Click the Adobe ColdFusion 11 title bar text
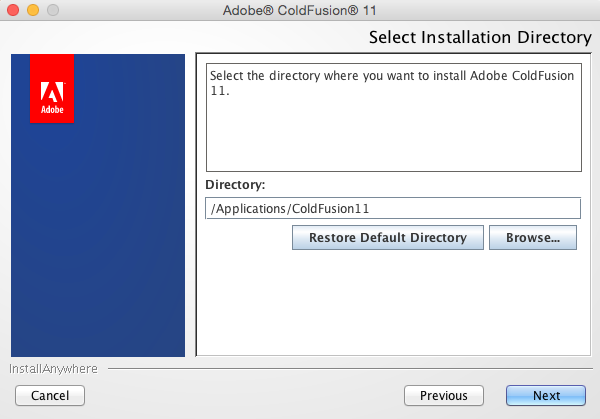Viewport: 600px width, 419px height. (300, 10)
